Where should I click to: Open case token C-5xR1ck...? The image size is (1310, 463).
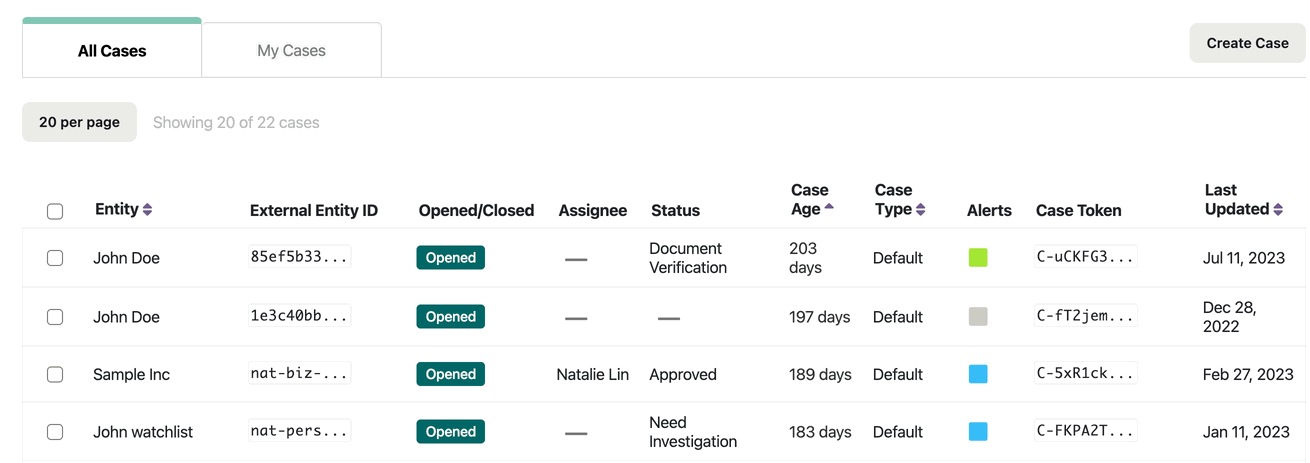point(1085,374)
